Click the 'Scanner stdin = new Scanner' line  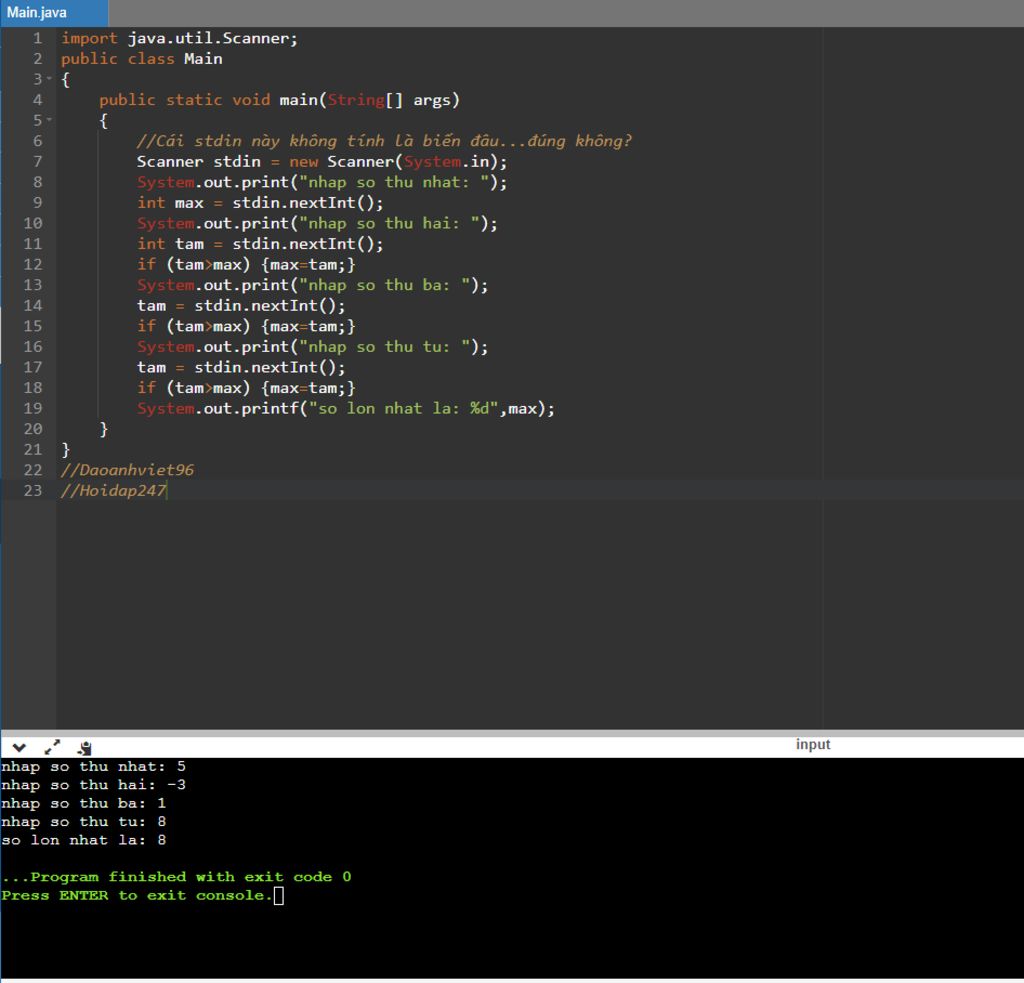321,161
